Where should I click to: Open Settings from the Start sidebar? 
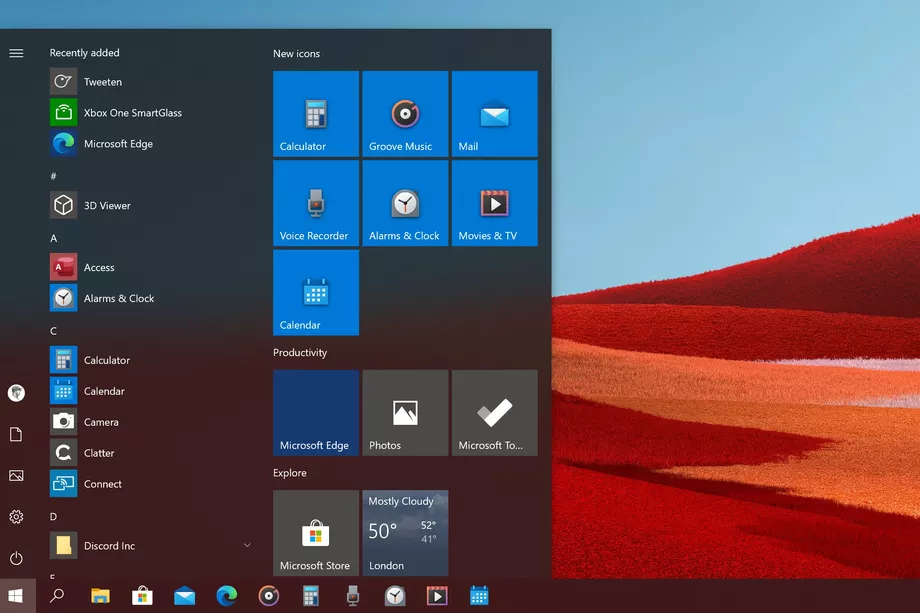point(16,517)
